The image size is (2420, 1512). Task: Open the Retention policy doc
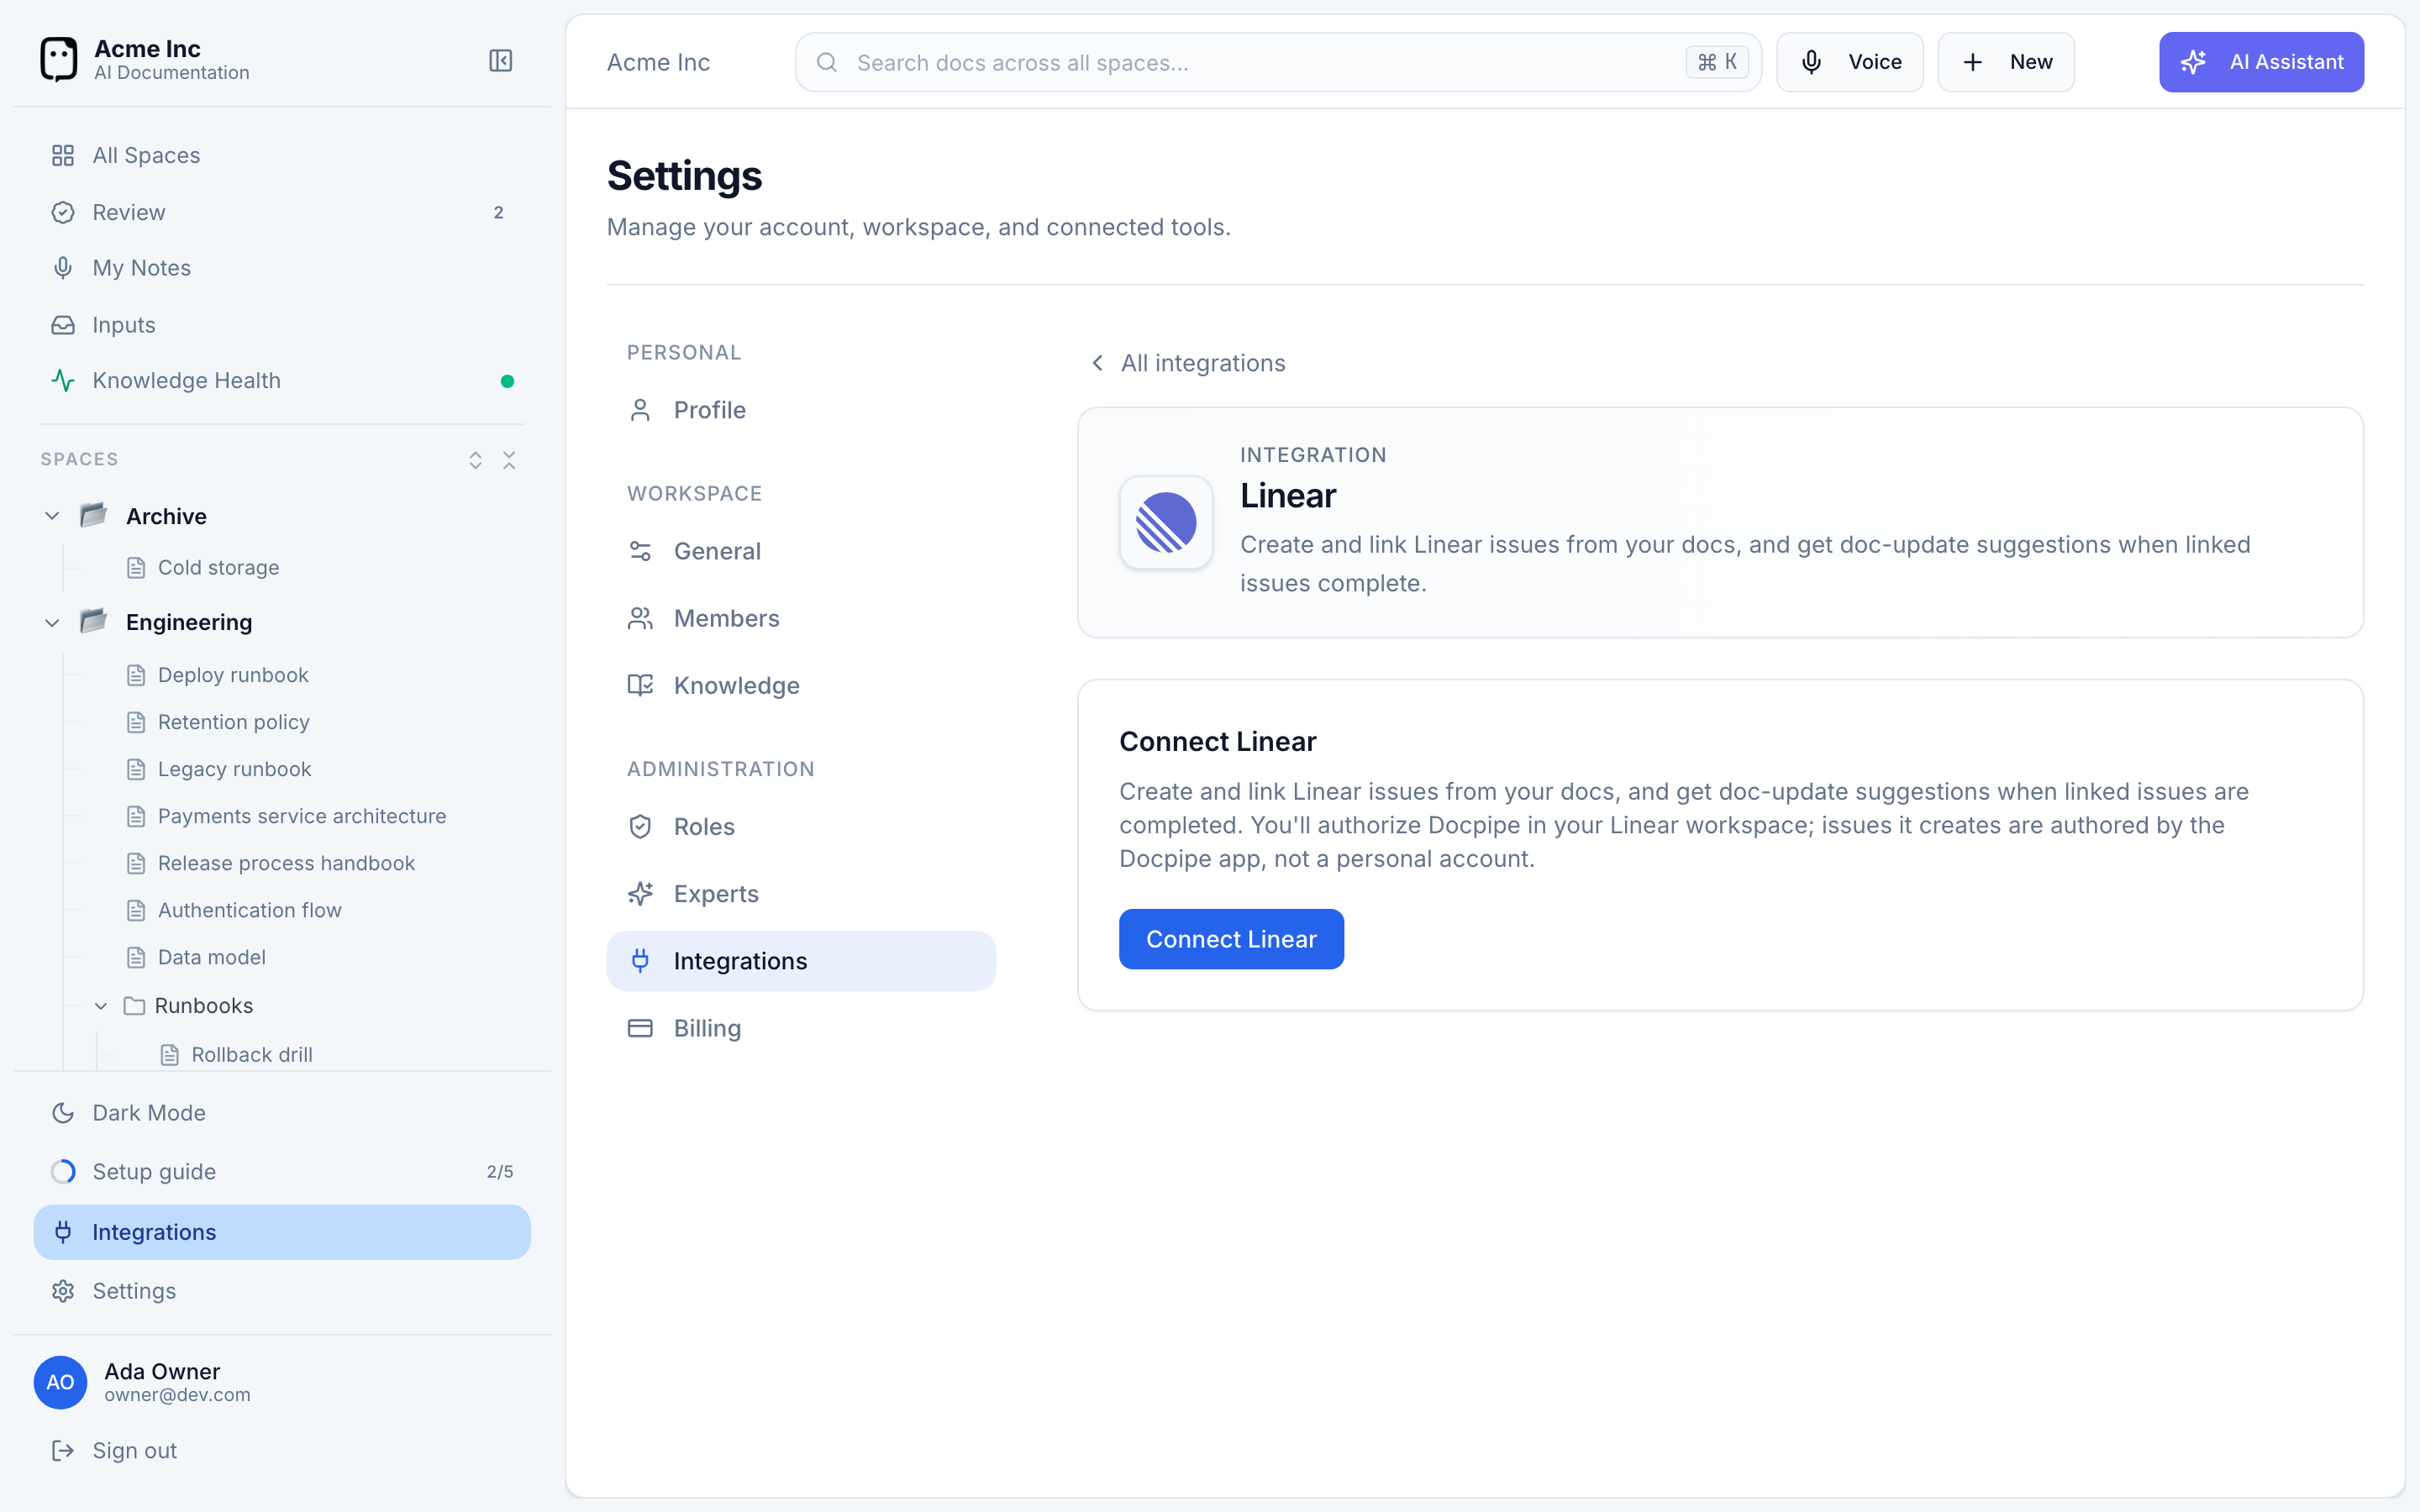[x=233, y=722]
